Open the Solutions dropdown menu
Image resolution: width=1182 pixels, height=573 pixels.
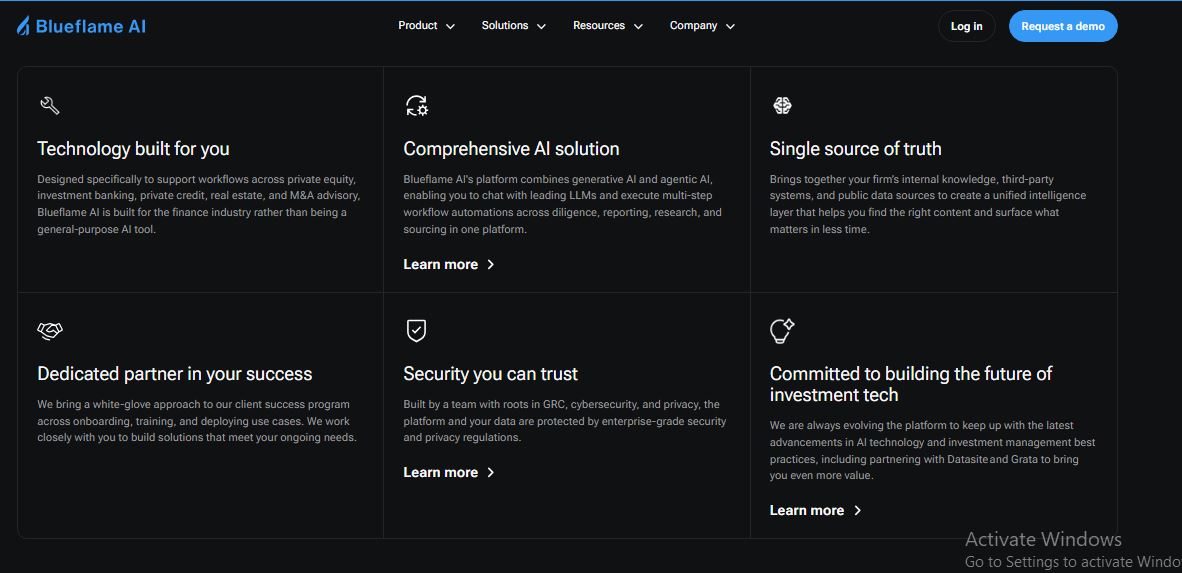point(513,26)
